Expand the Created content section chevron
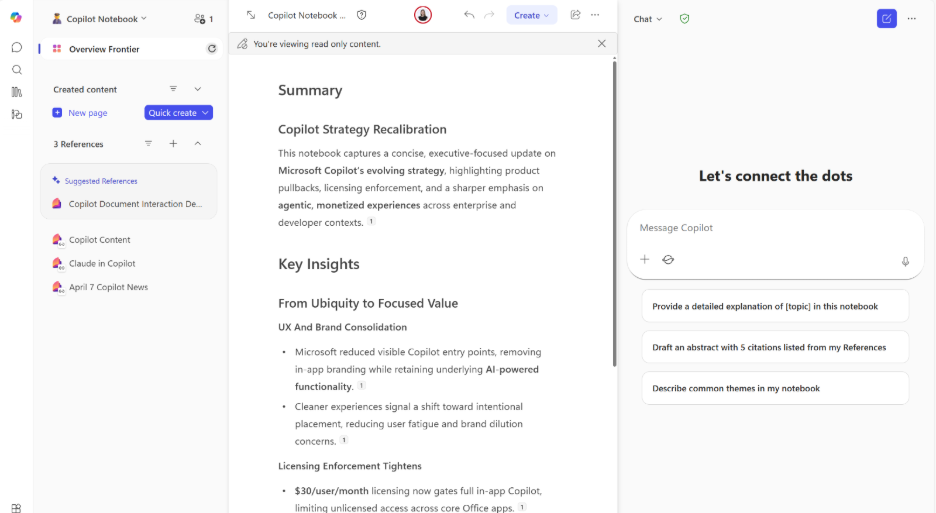This screenshot has width=936, height=513. (198, 89)
